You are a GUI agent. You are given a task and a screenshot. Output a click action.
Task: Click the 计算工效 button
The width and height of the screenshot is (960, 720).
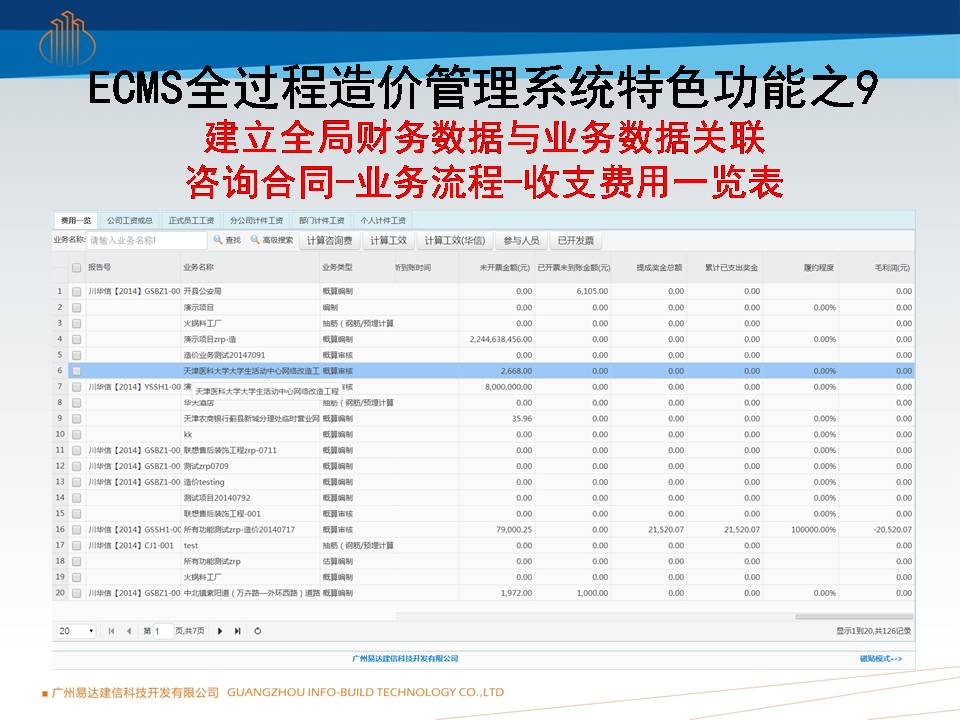coord(388,241)
